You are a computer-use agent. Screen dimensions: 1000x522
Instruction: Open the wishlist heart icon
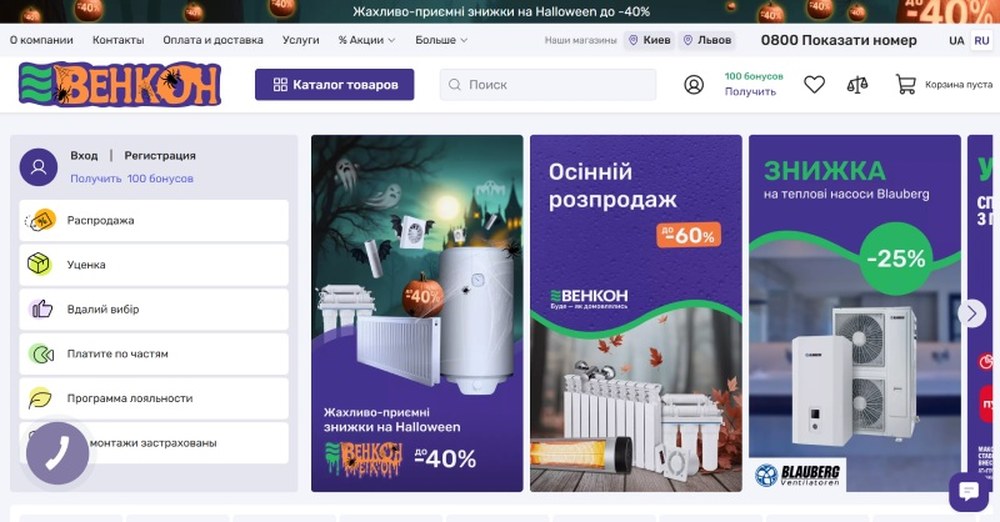pos(814,84)
